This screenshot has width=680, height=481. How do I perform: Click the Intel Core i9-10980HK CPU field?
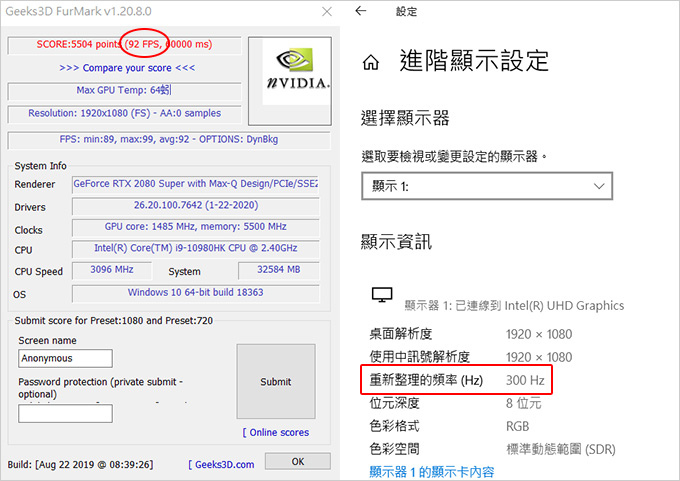click(196, 248)
